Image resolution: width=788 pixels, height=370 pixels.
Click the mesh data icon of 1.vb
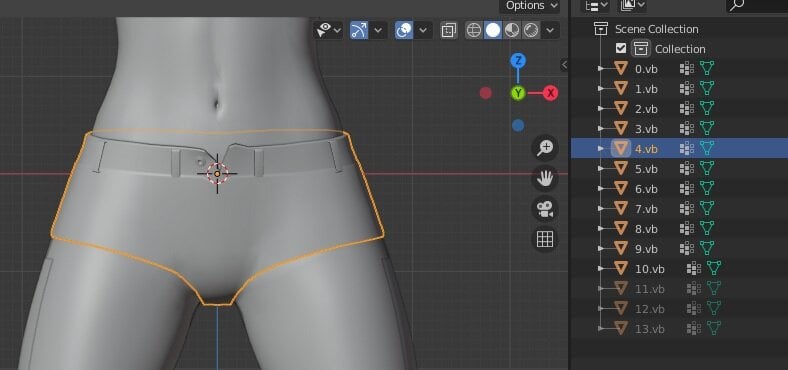(x=707, y=88)
